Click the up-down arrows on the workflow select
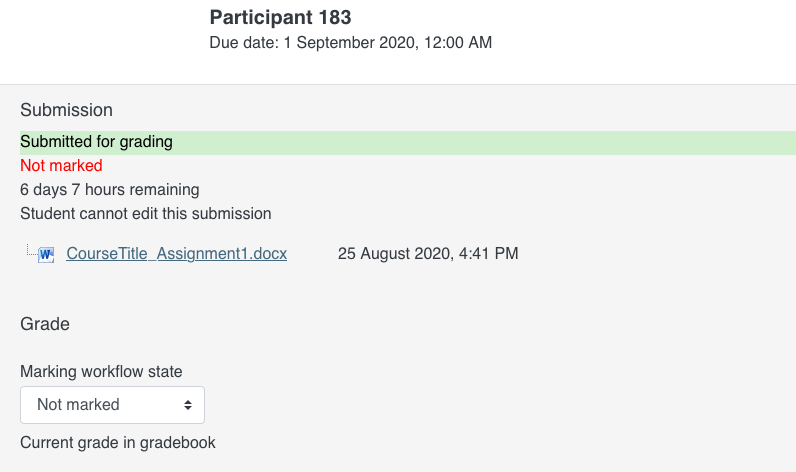This screenshot has height=472, width=796. pos(187,405)
